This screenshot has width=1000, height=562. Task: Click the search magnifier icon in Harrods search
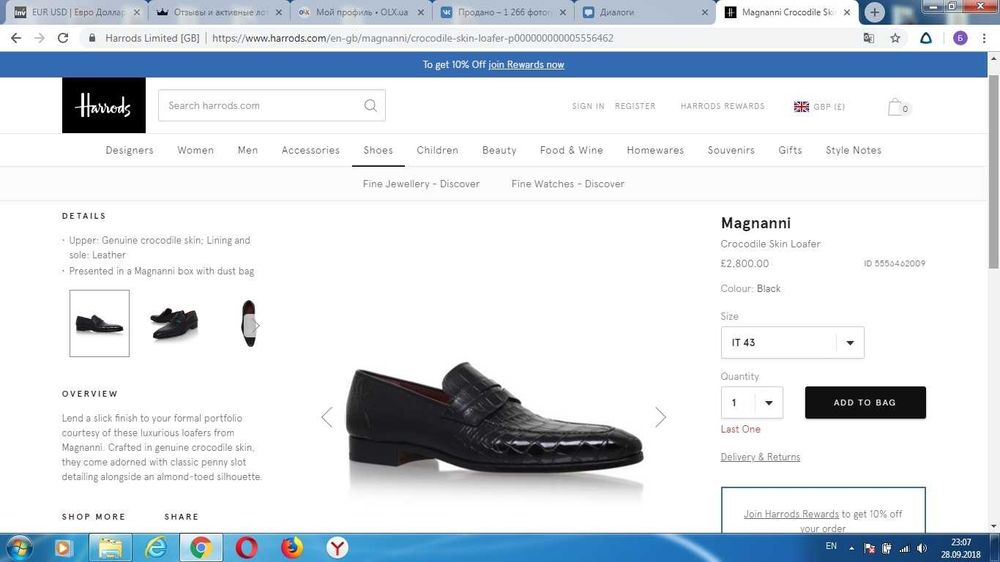coord(371,105)
